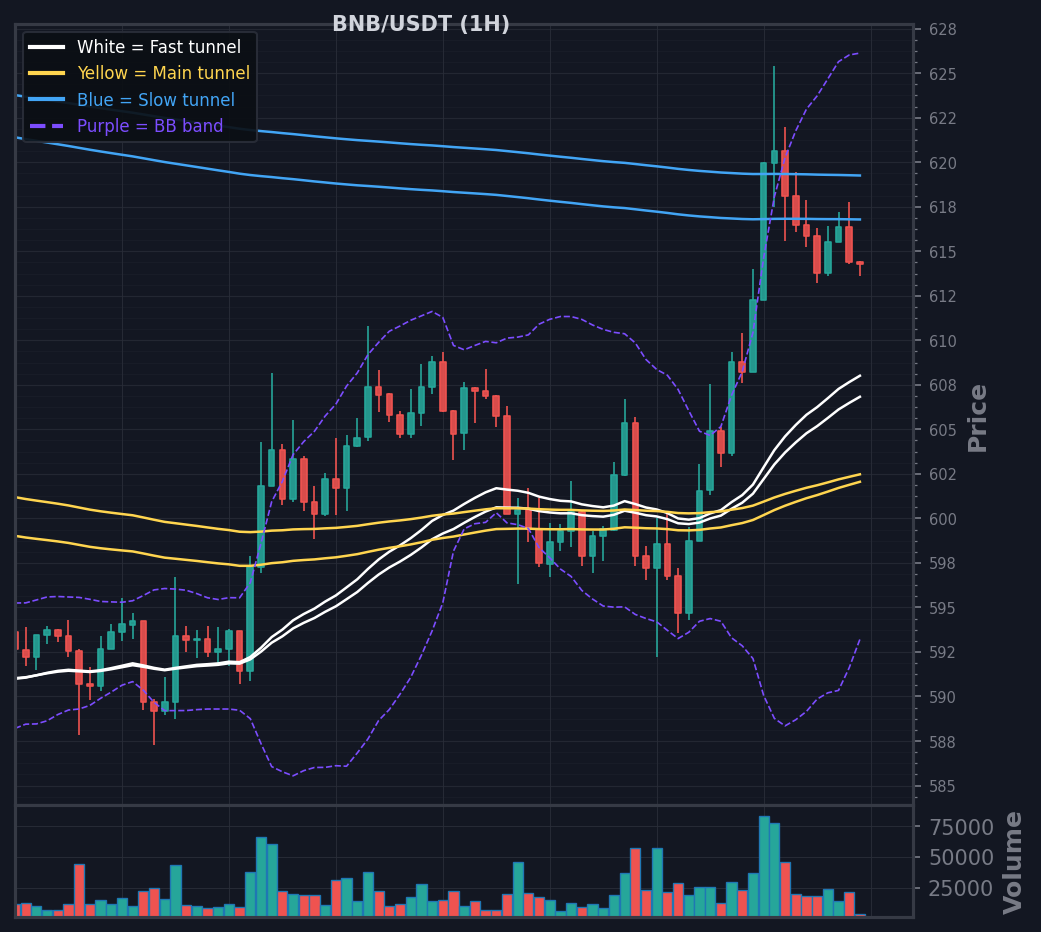
Task: Click the white line sample in the legend
Action: 46,47
